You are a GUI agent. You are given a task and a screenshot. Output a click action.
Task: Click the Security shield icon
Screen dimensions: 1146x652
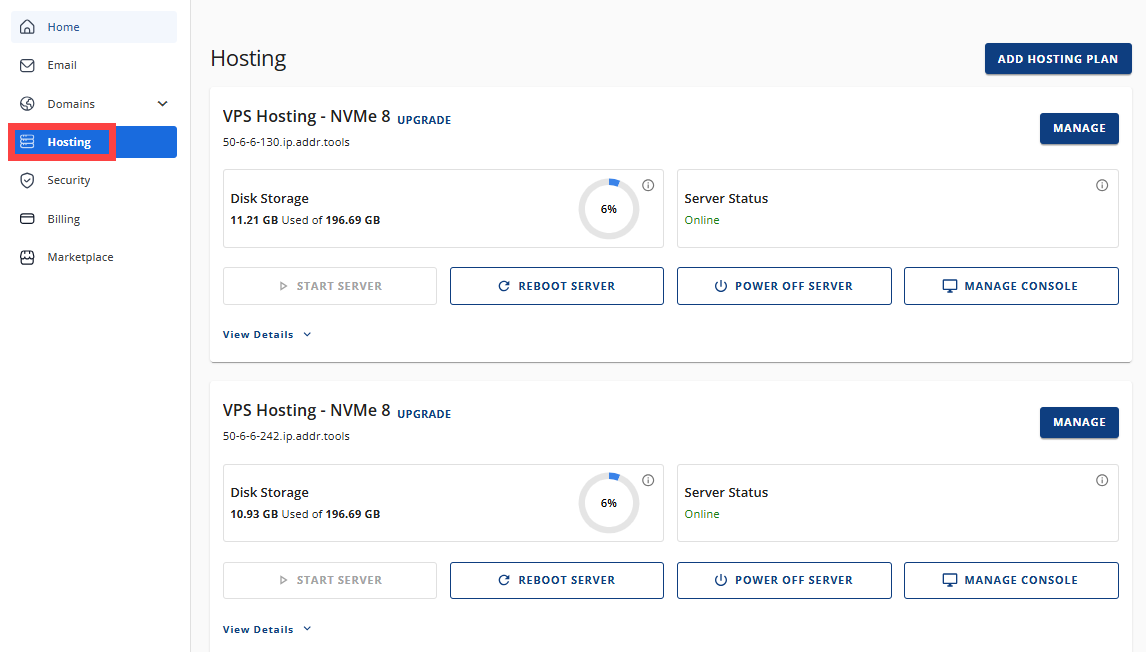click(x=27, y=180)
